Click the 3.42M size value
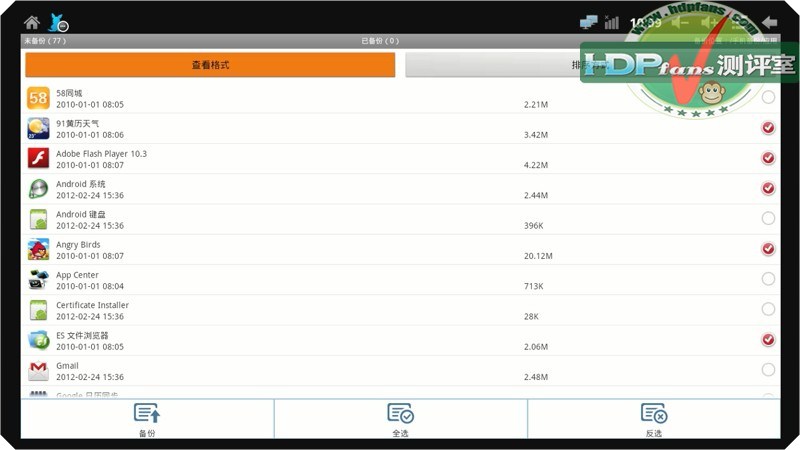Screen dimensions: 800x450 pos(536,135)
